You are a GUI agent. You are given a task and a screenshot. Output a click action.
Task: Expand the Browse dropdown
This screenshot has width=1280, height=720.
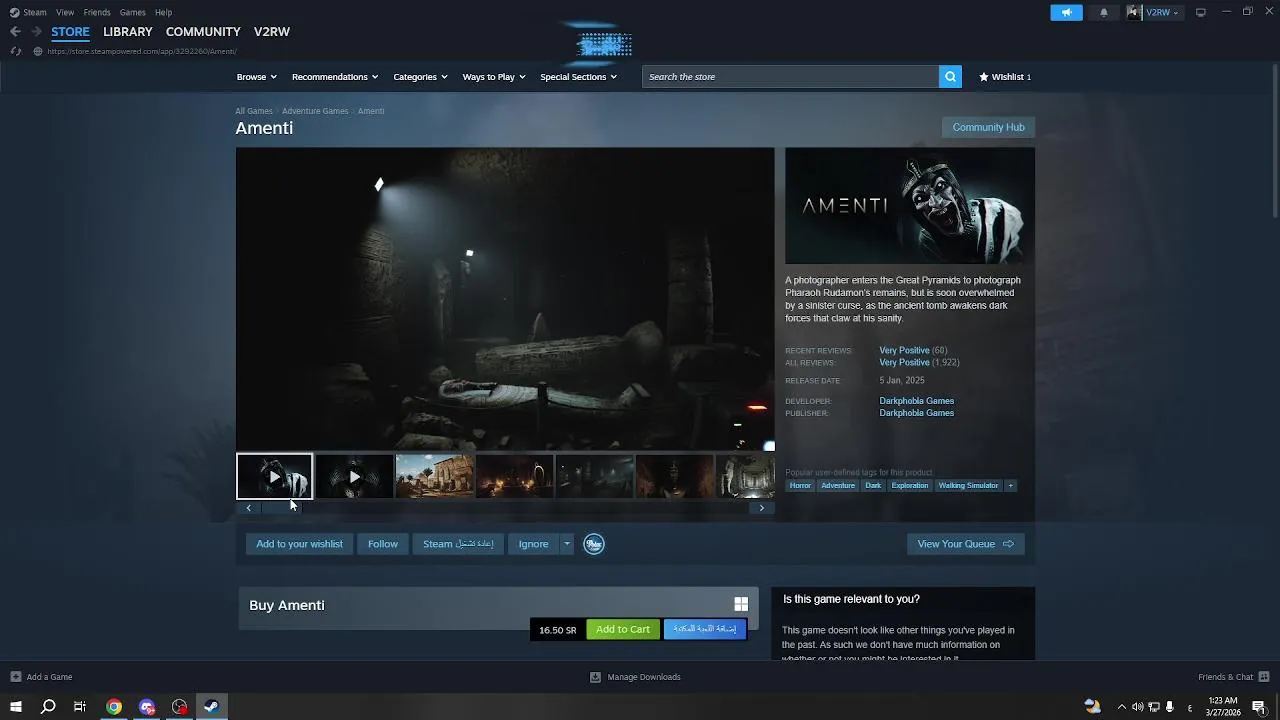[257, 77]
